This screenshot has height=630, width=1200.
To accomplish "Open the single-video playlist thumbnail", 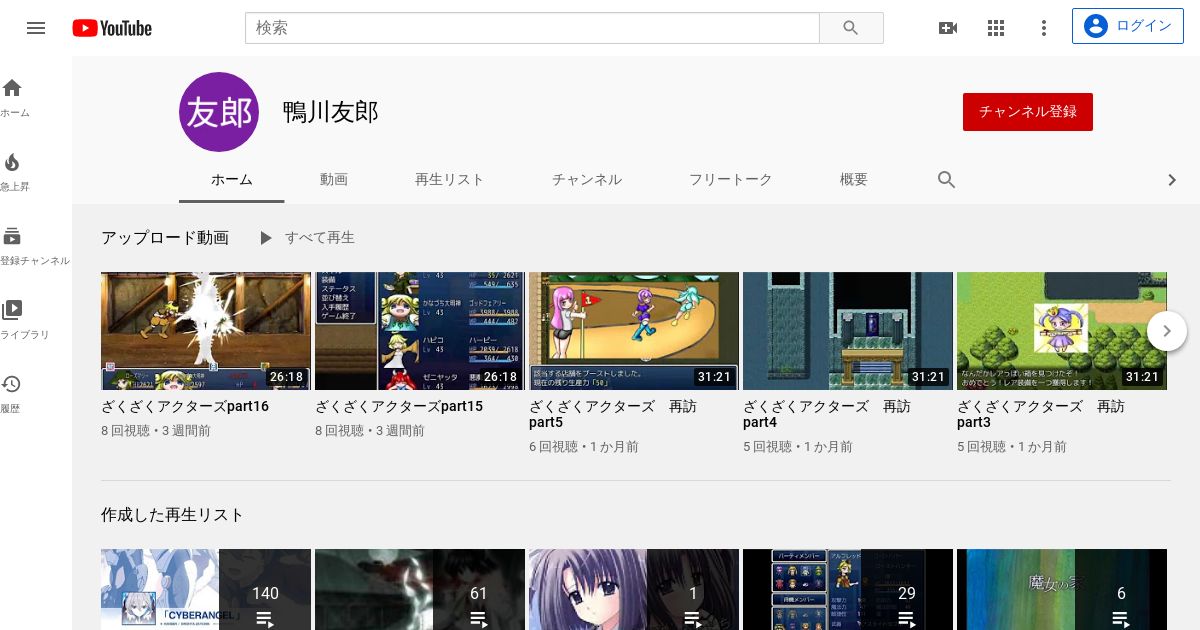I will coord(634,589).
